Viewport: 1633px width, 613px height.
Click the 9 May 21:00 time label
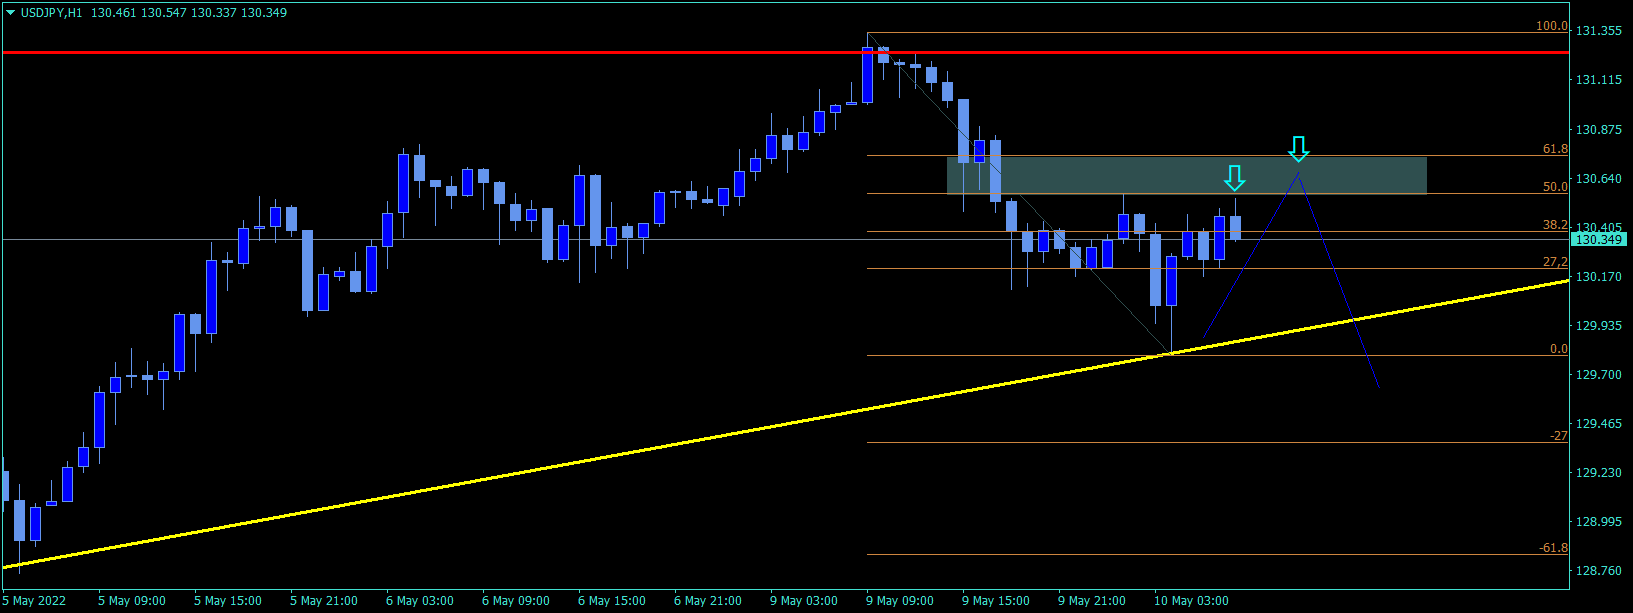click(x=1092, y=601)
